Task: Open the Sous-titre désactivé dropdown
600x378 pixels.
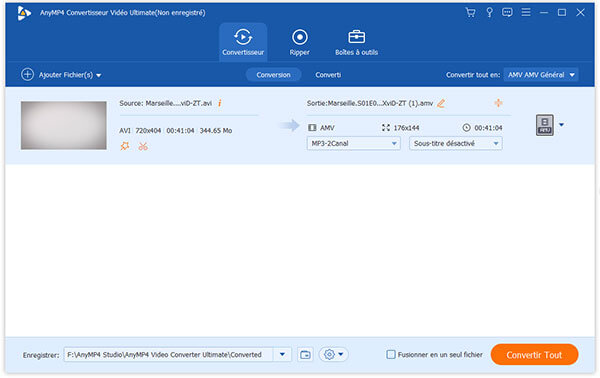Action: tap(455, 143)
